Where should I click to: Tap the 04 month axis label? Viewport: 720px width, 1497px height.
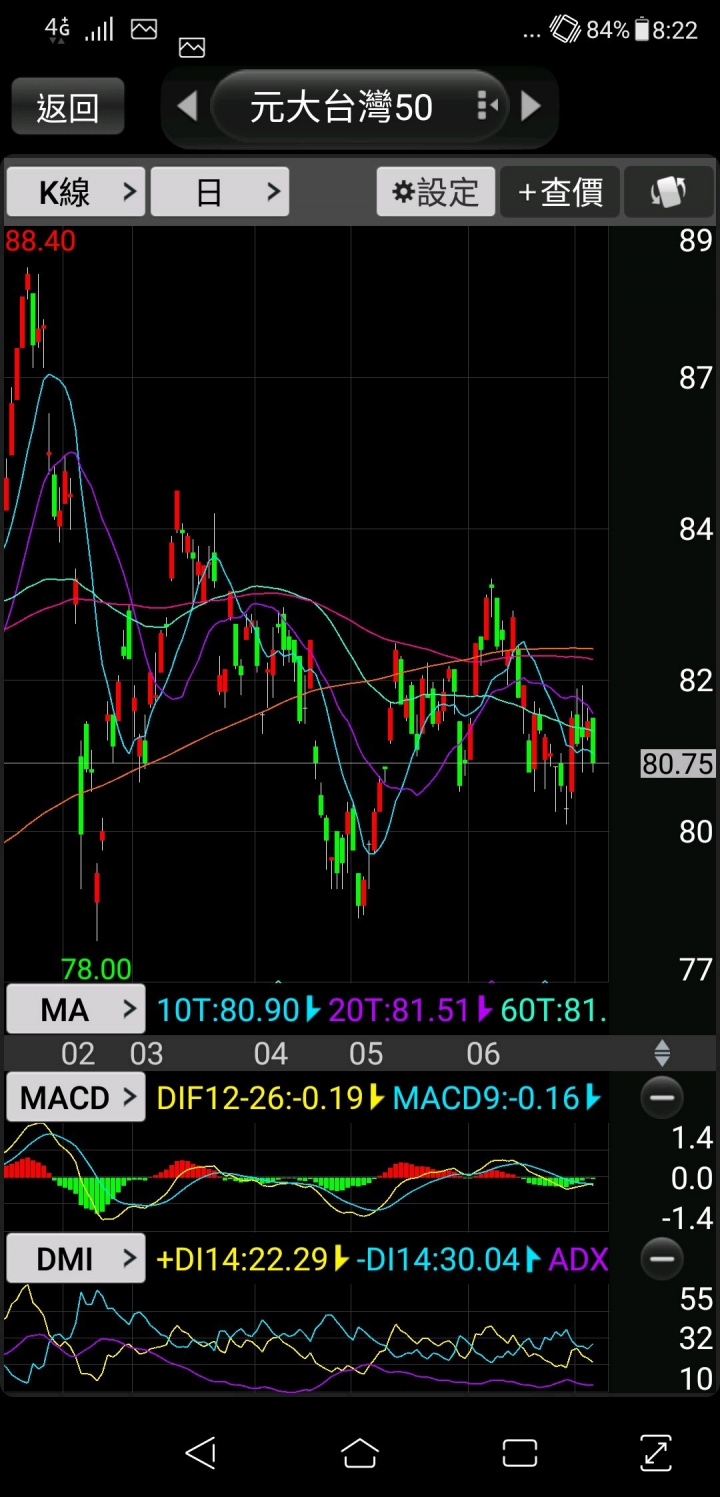(270, 1053)
